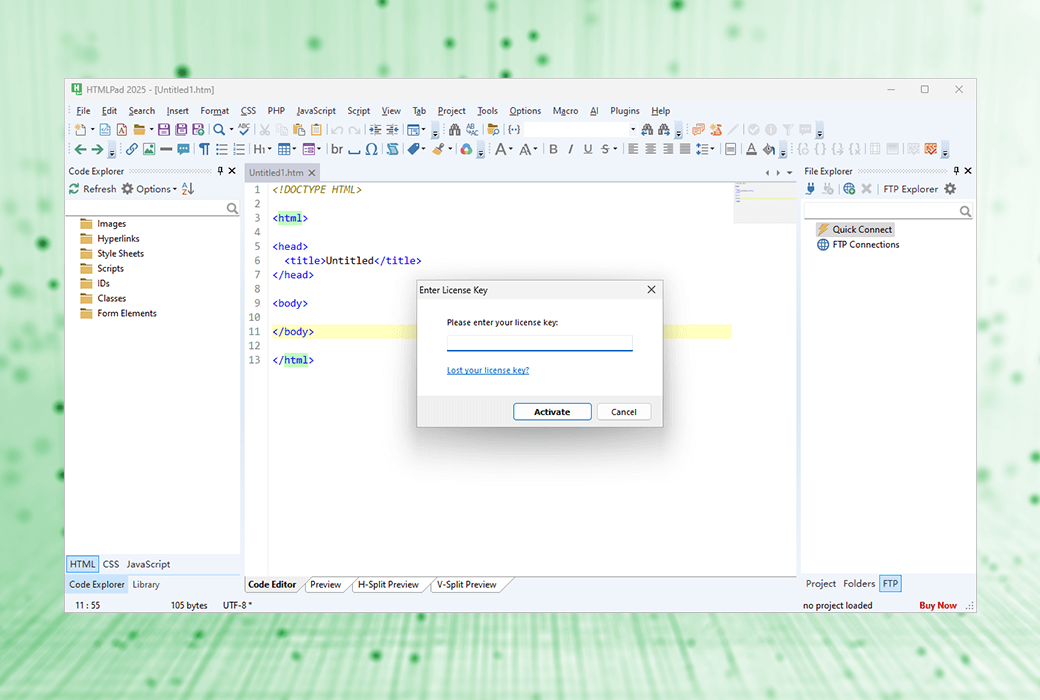Viewport: 1040px width, 700px height.
Task: Click the non-breaking space icon
Action: click(x=354, y=151)
